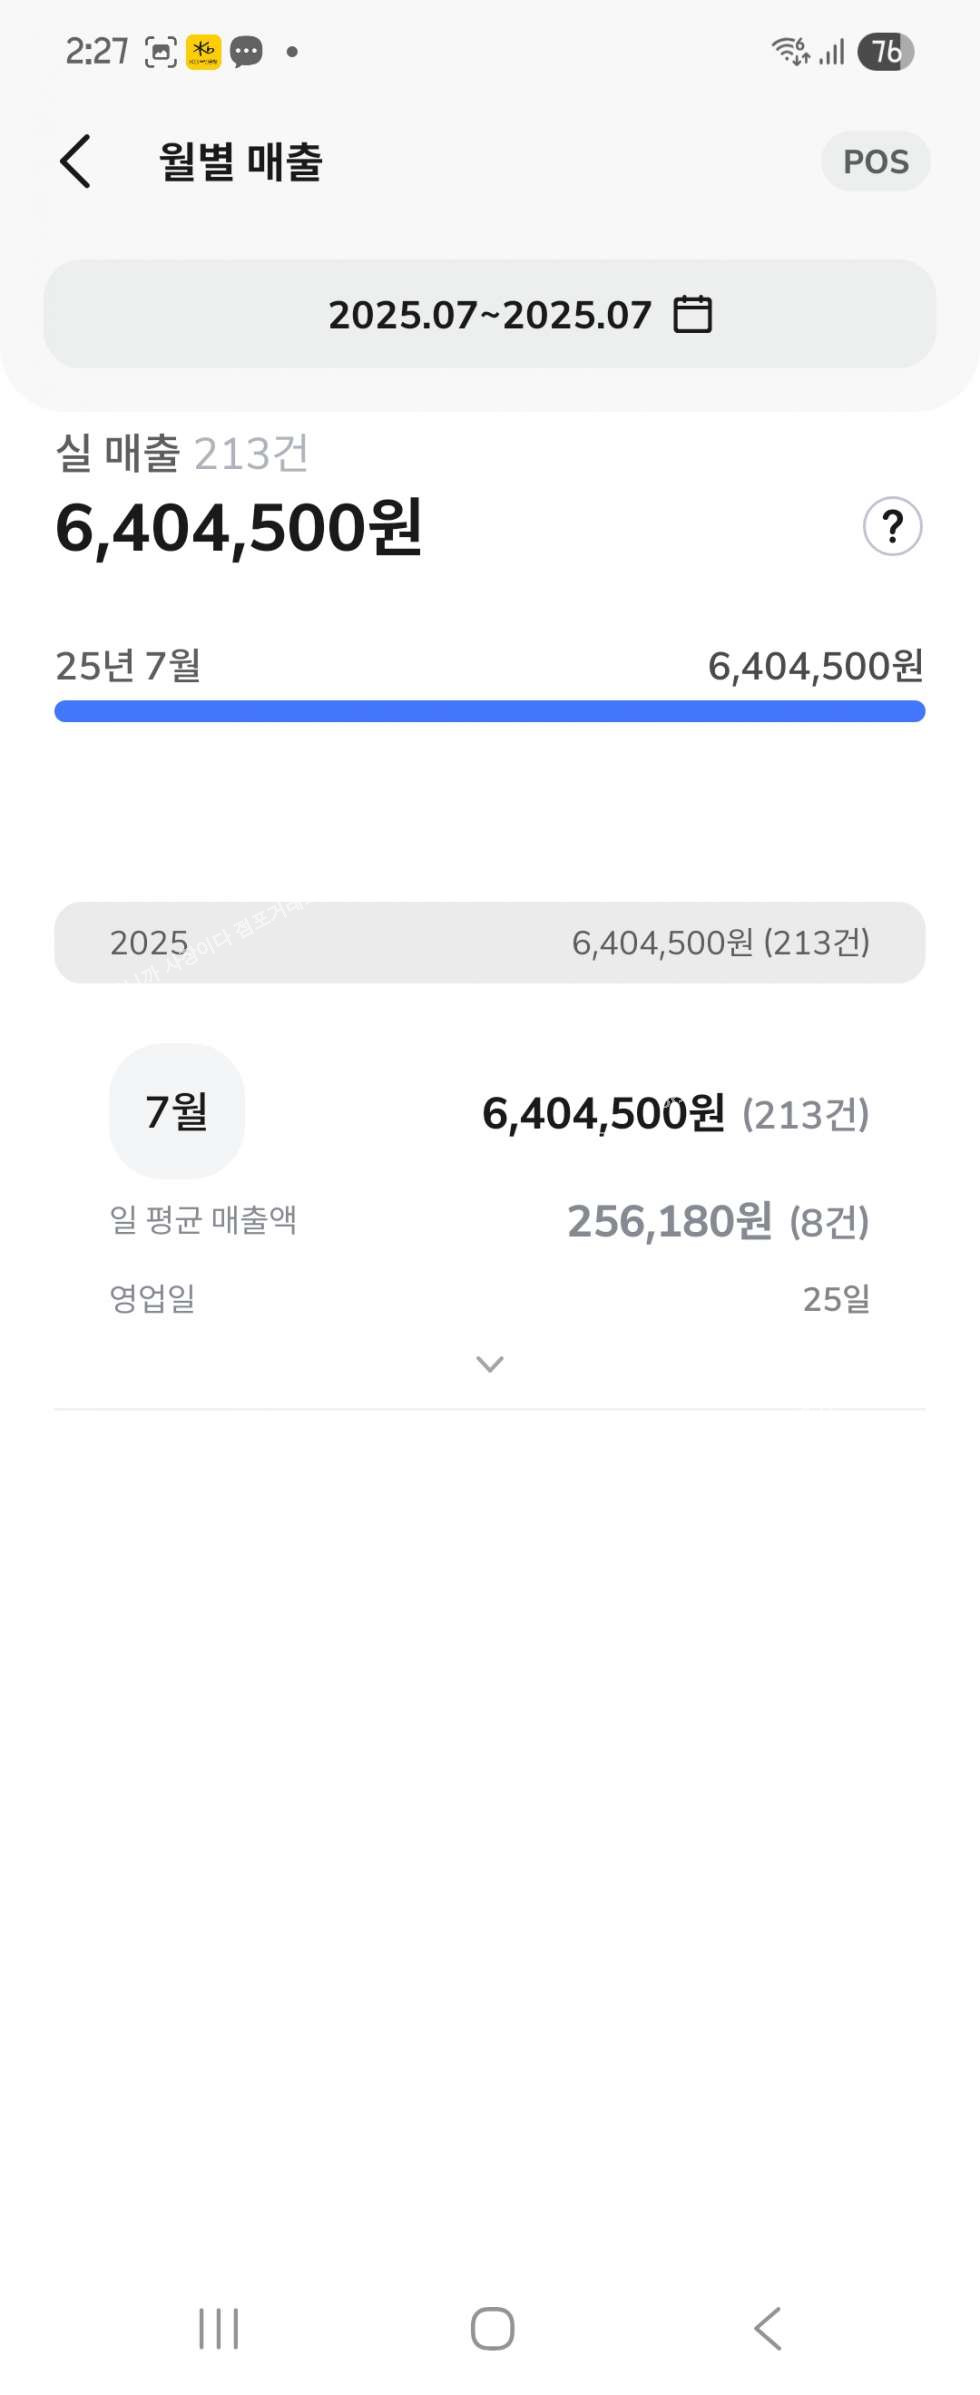Open the 2025.07~2025.07 date range picker
The width and height of the screenshot is (980, 2395).
(489, 314)
